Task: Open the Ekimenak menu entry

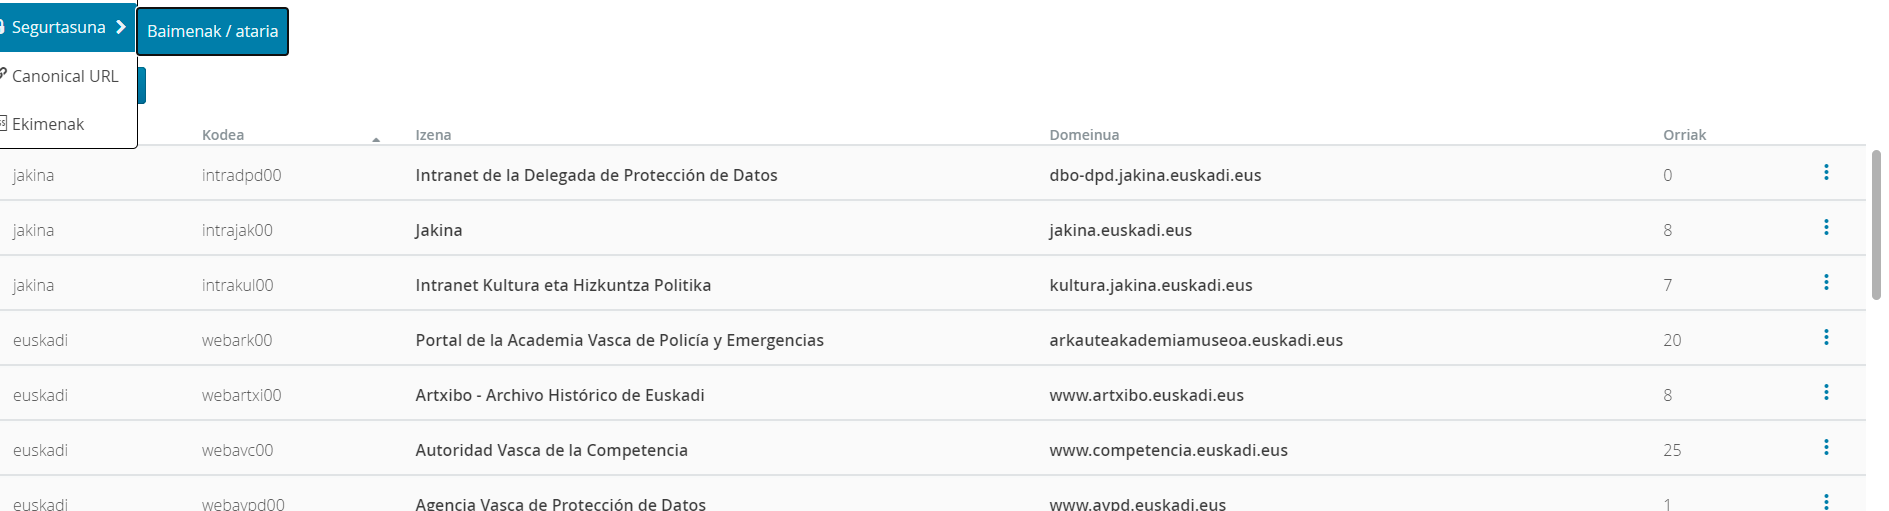Action: click(x=48, y=124)
